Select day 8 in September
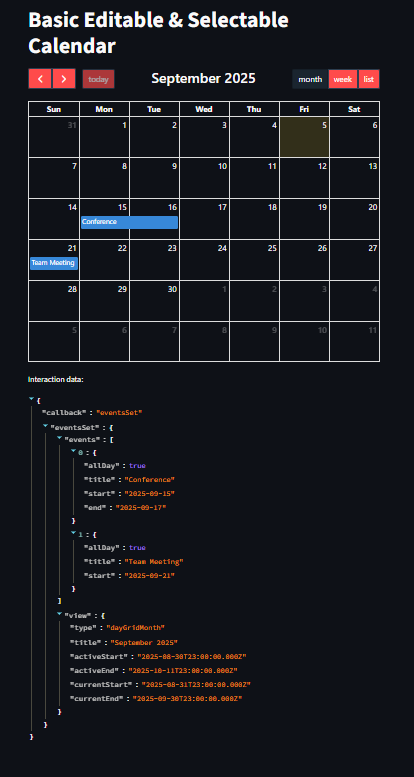414x777 pixels. pos(104,178)
